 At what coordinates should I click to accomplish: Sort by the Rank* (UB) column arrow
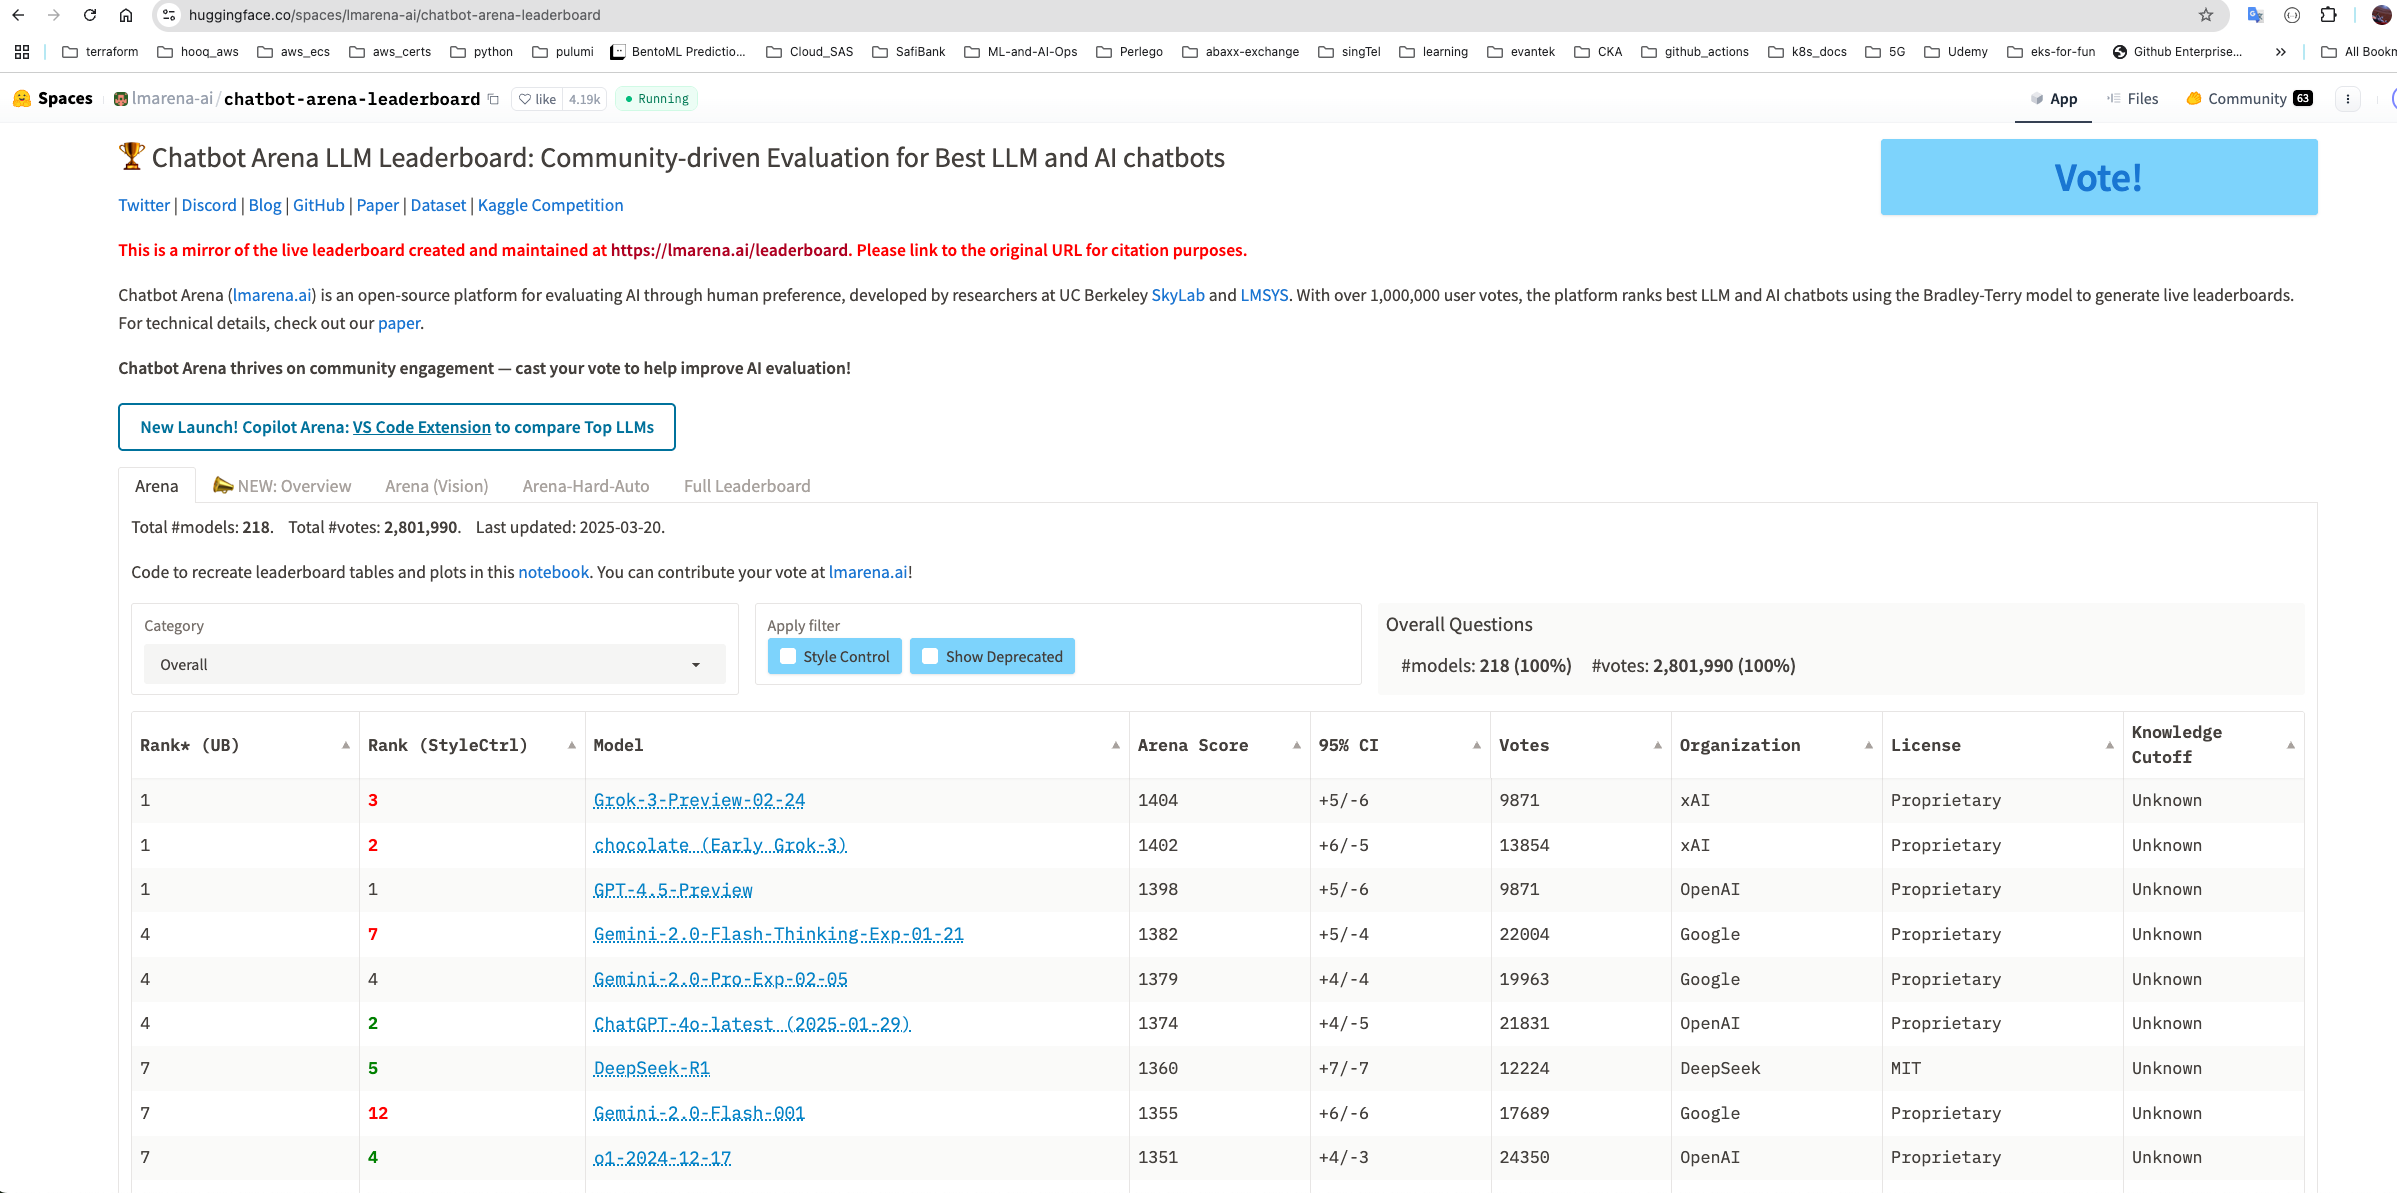tap(346, 745)
